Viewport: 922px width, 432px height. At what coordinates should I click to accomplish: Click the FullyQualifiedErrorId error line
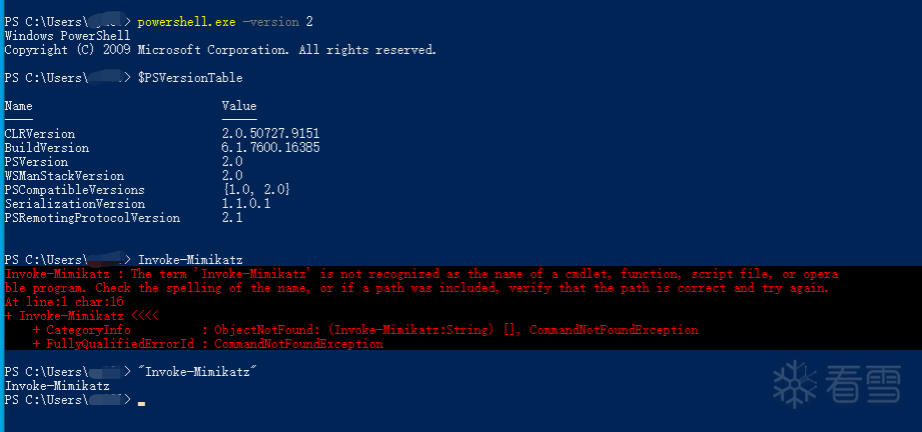coord(208,343)
